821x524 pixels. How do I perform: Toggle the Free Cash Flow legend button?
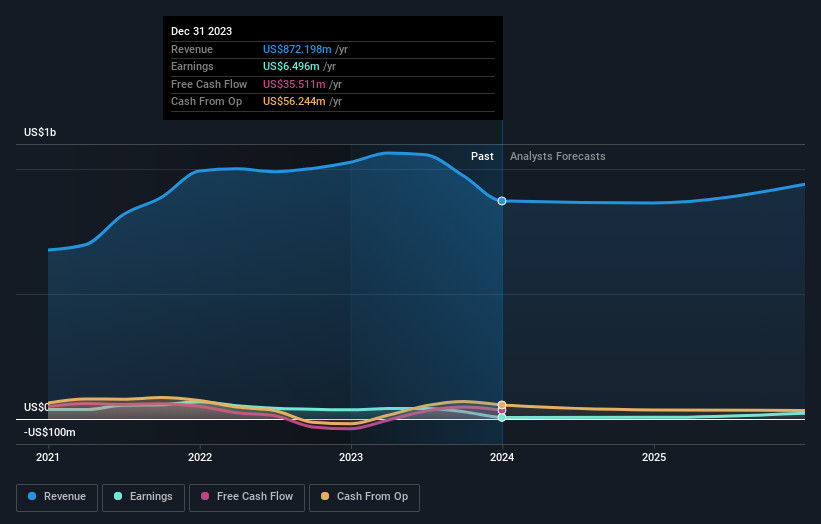(x=247, y=497)
